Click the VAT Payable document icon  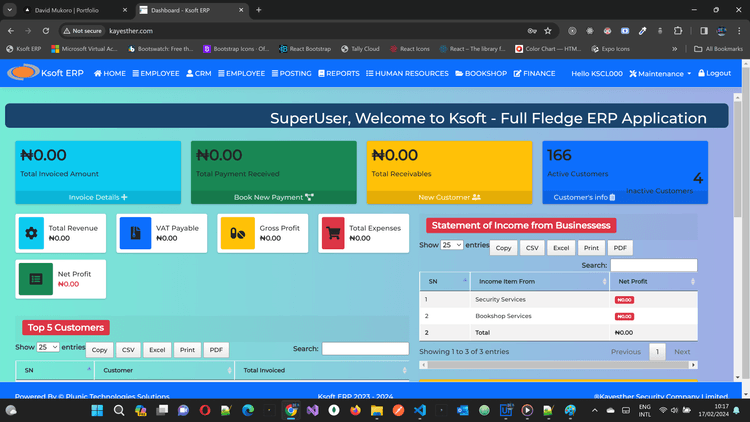135,233
